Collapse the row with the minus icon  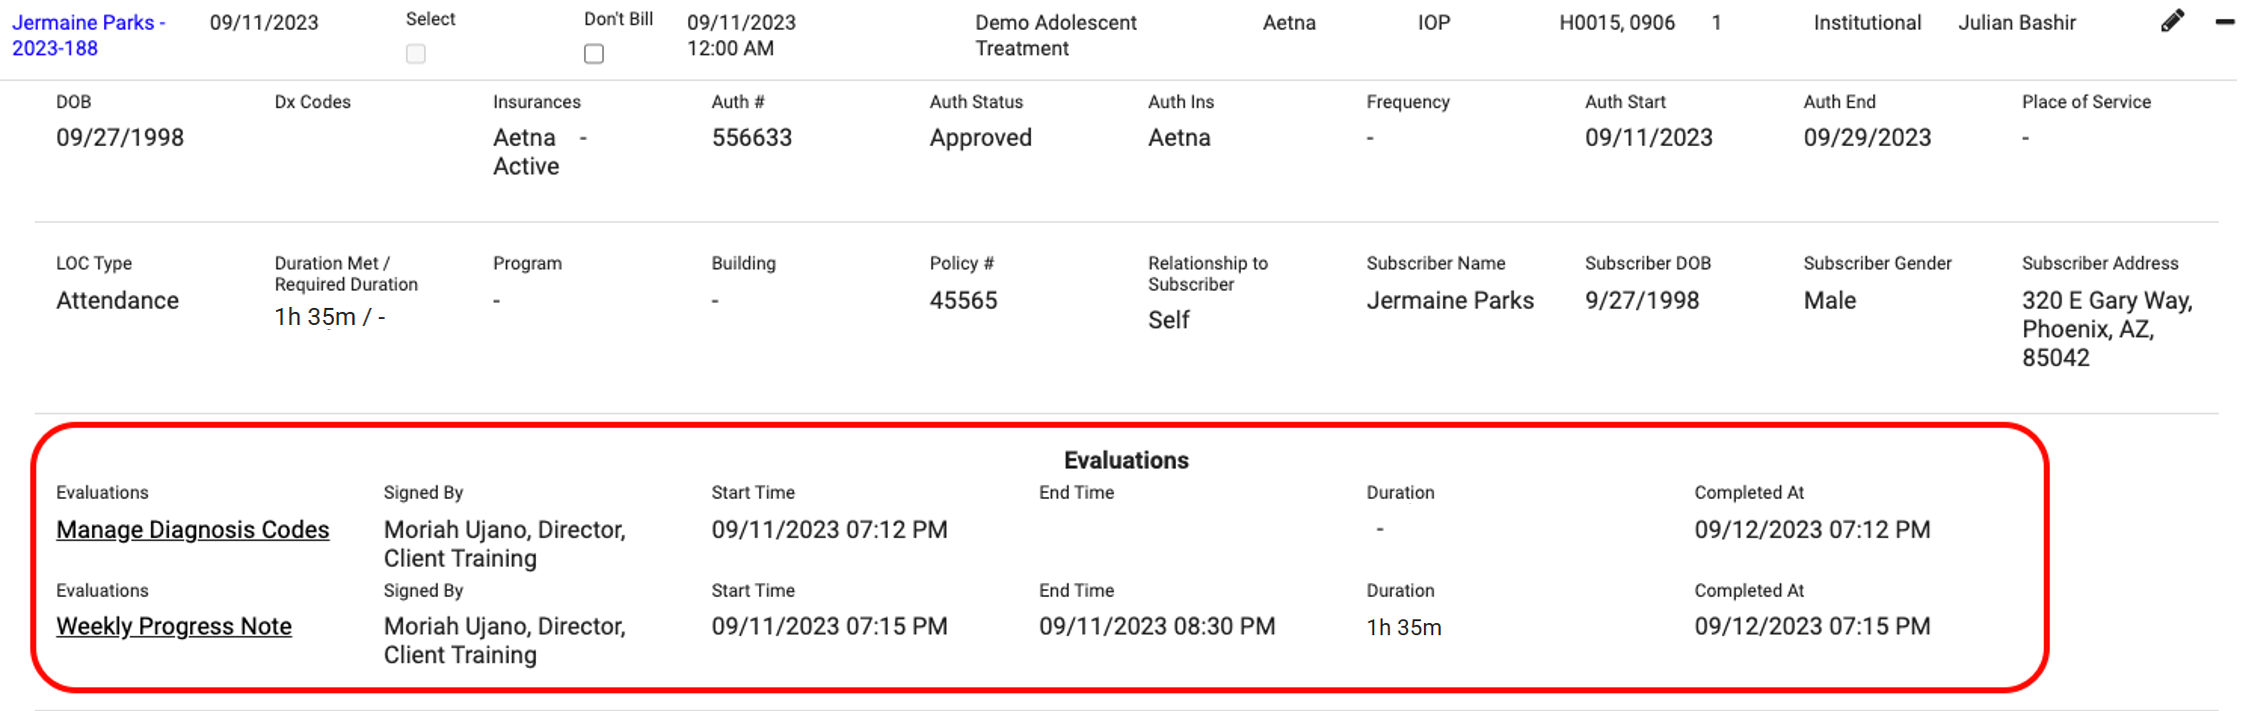pos(2225,21)
